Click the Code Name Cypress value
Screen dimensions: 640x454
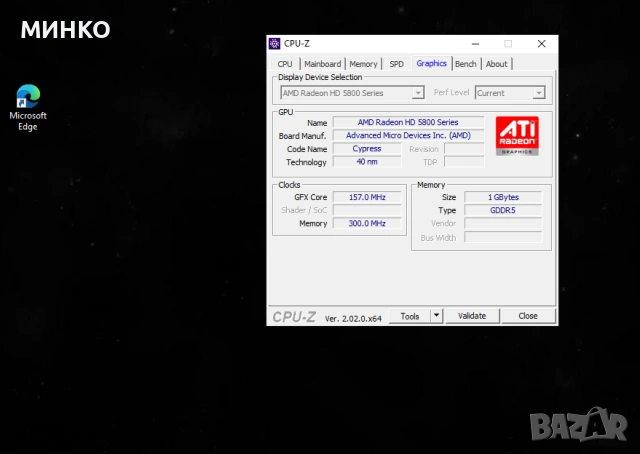click(x=367, y=149)
